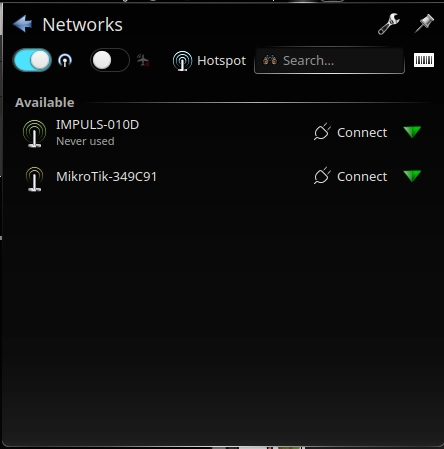Connect to MikroTik-349C91
The height and width of the screenshot is (449, 444).
coord(351,176)
